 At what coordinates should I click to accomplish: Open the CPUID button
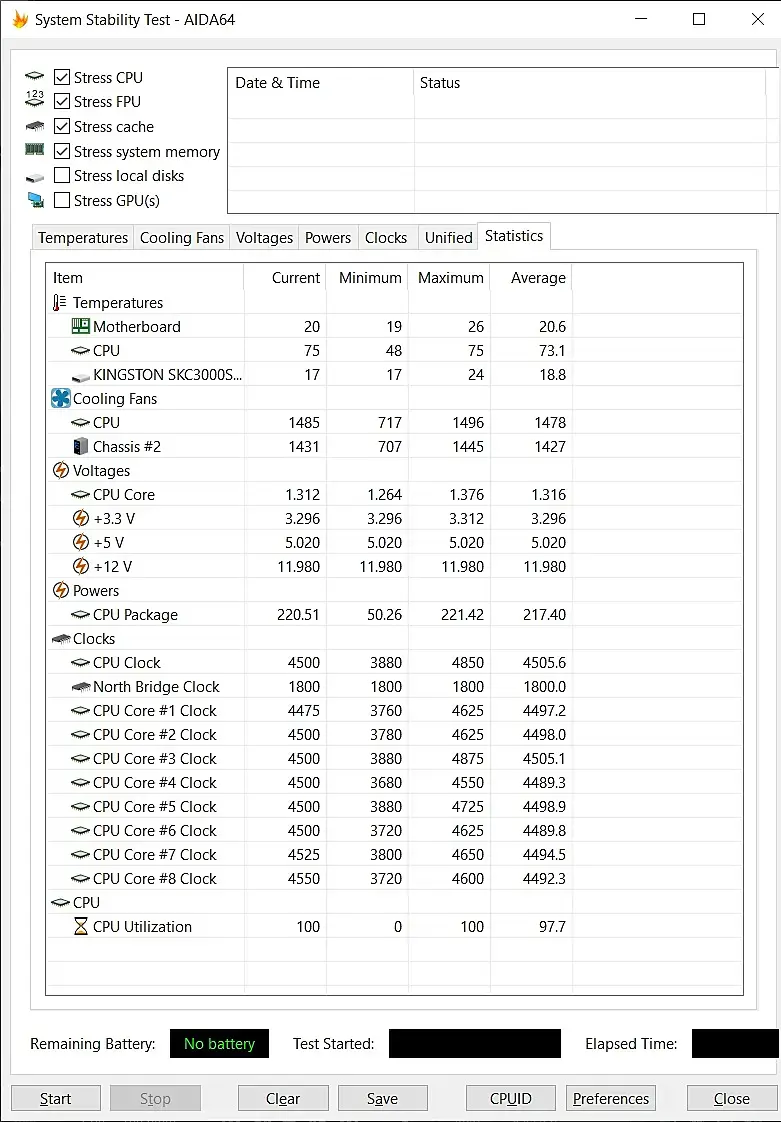tap(510, 1098)
